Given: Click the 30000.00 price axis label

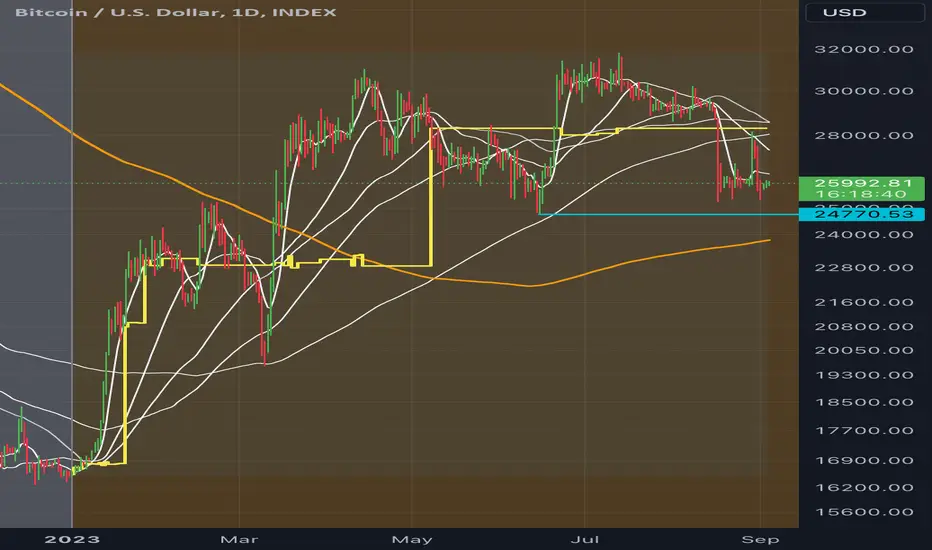Looking at the screenshot, I should tap(864, 91).
